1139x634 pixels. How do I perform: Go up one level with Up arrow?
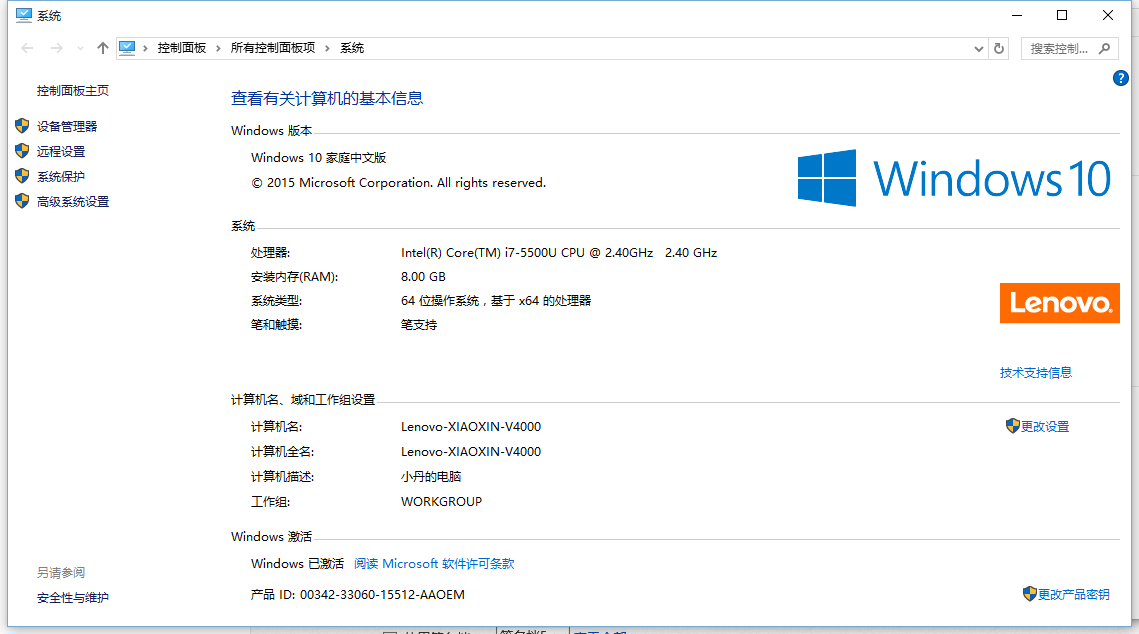(102, 48)
